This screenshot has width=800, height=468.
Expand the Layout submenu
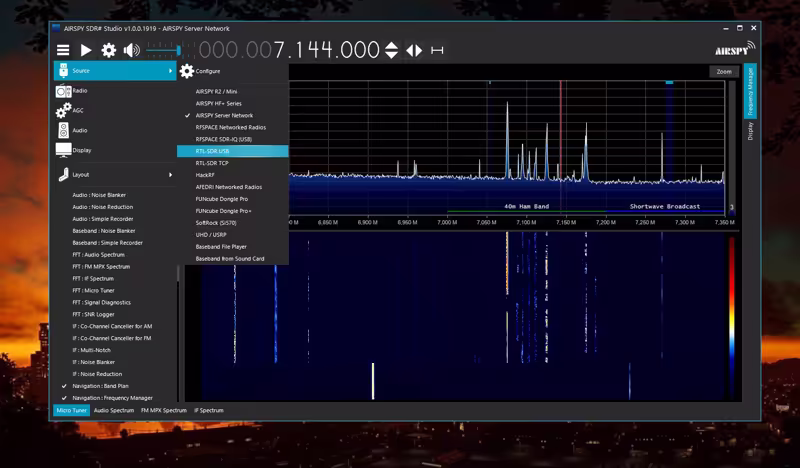[115, 175]
